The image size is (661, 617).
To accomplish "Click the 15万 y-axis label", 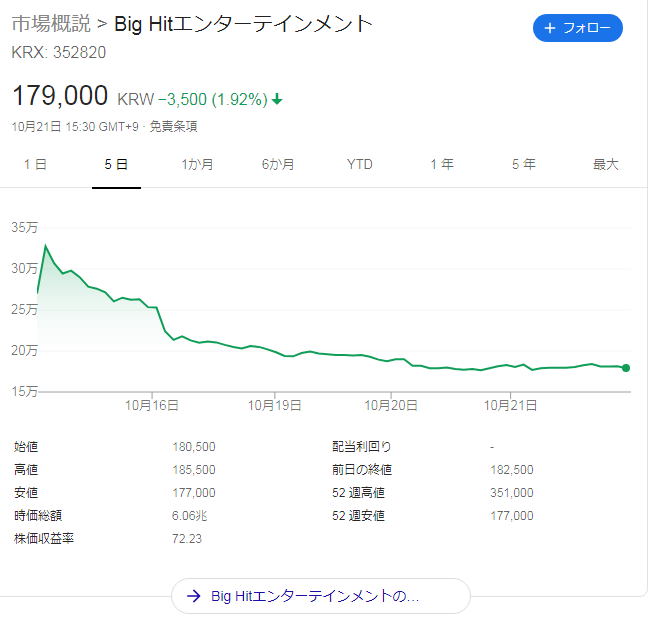I will [x=24, y=391].
